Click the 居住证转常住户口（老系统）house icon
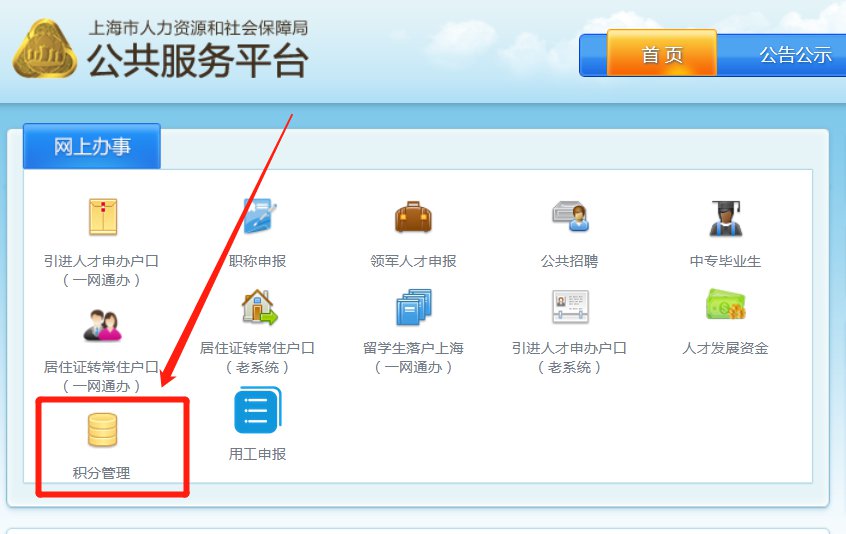This screenshot has height=534, width=846. [259, 307]
